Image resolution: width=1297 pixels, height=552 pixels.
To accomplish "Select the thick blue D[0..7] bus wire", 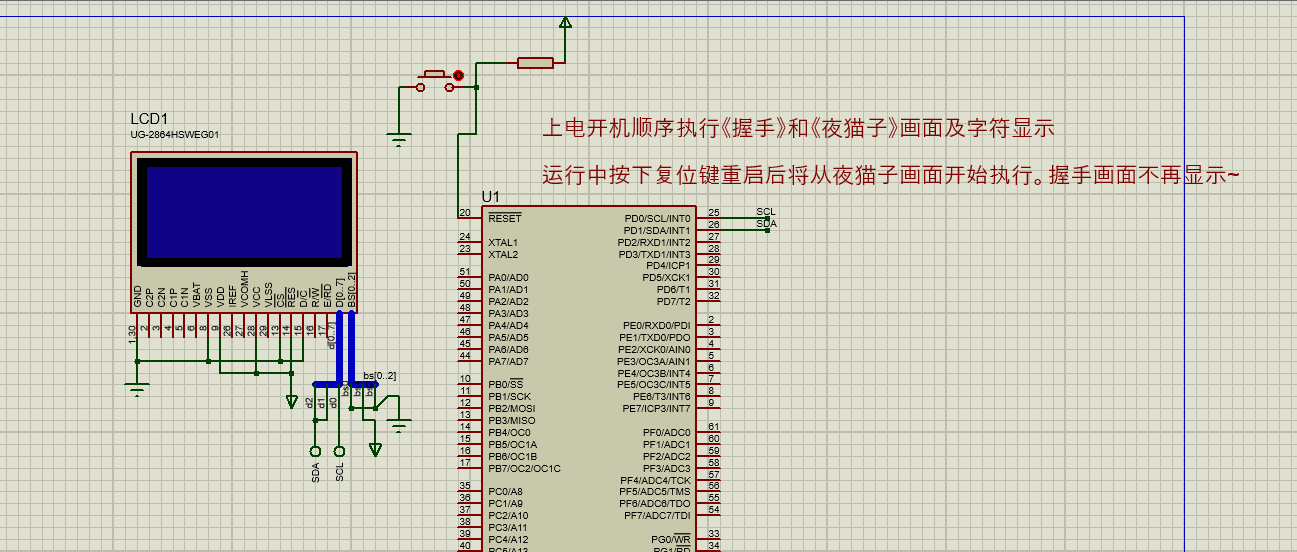I will [x=339, y=347].
